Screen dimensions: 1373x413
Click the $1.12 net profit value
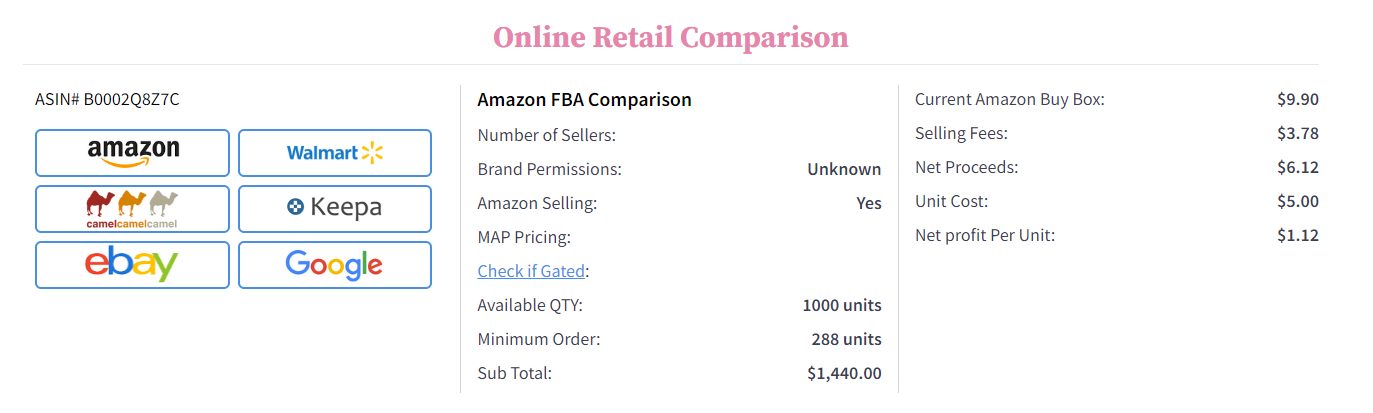pos(1297,235)
